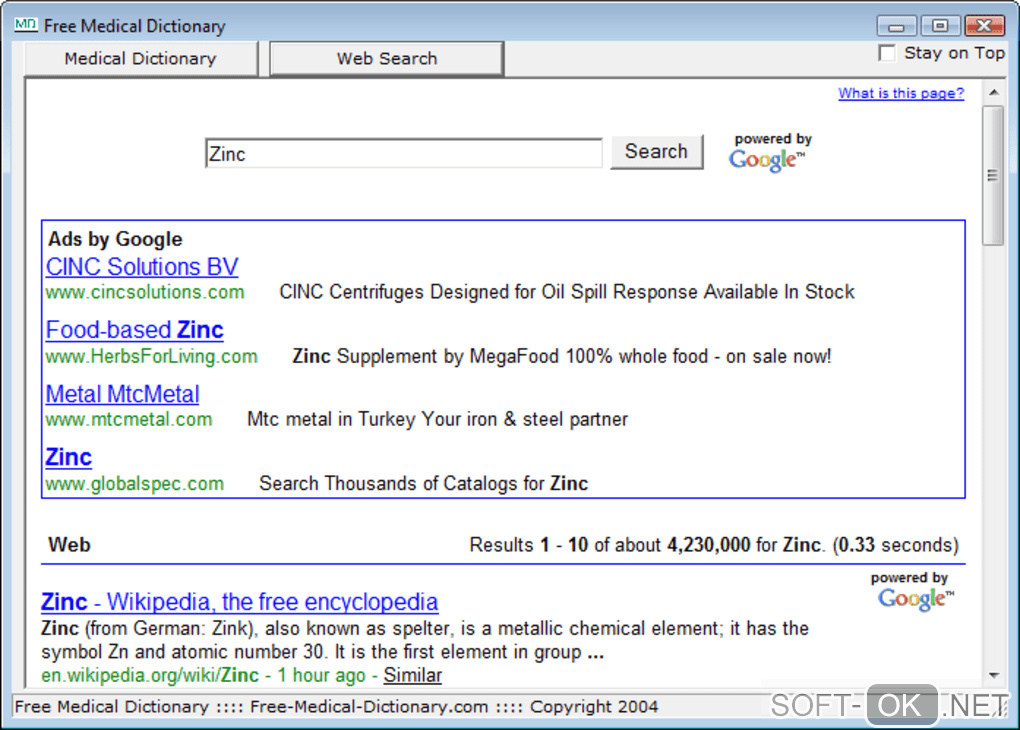Viewport: 1020px width, 730px height.
Task: Switch to the Medical Dictionary tab
Action: point(141,59)
